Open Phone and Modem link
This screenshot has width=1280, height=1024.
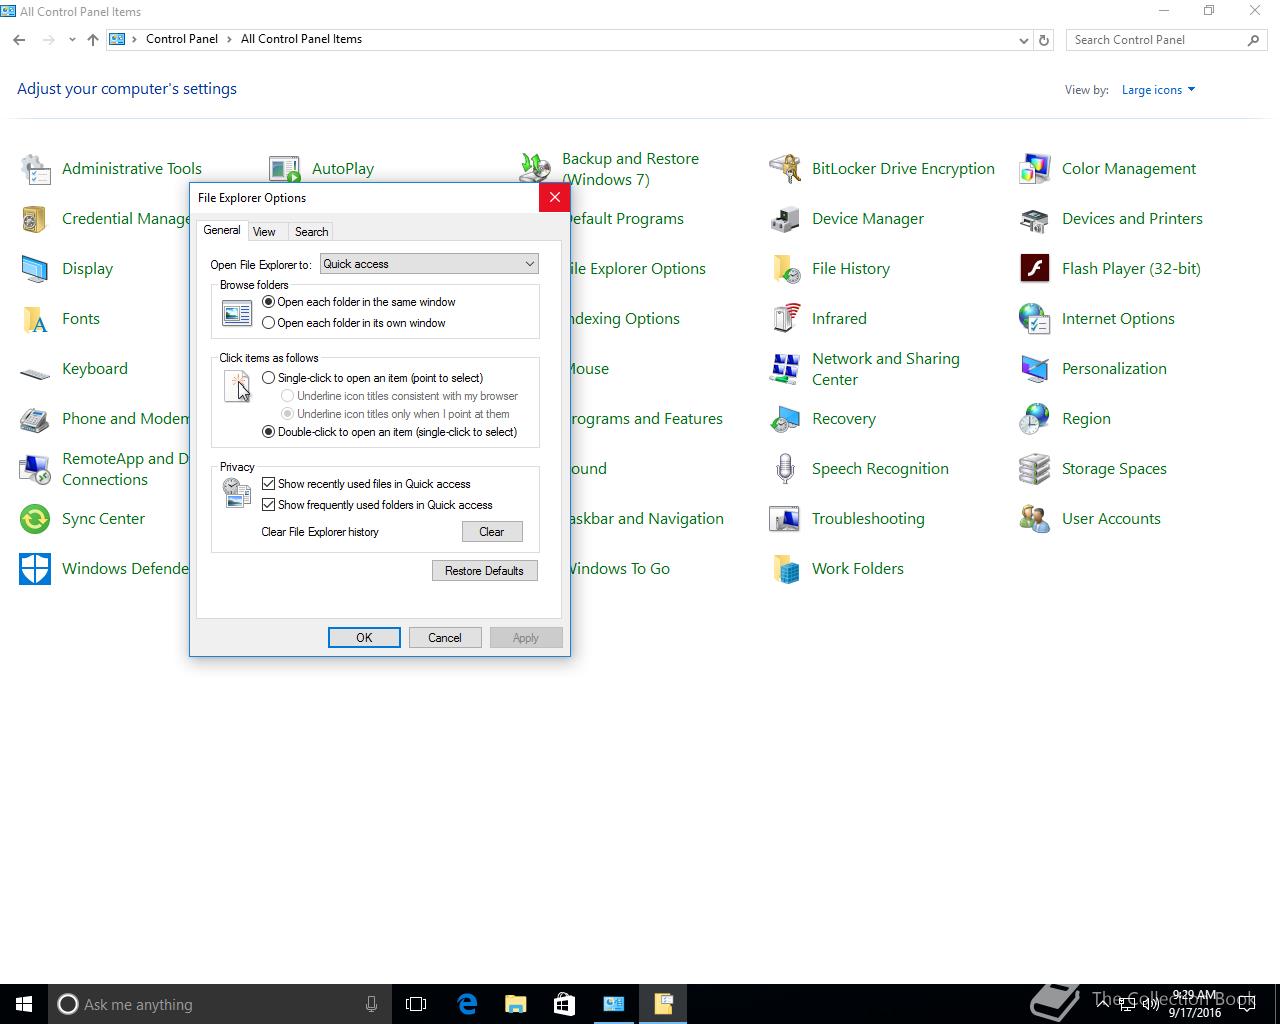tap(126, 419)
